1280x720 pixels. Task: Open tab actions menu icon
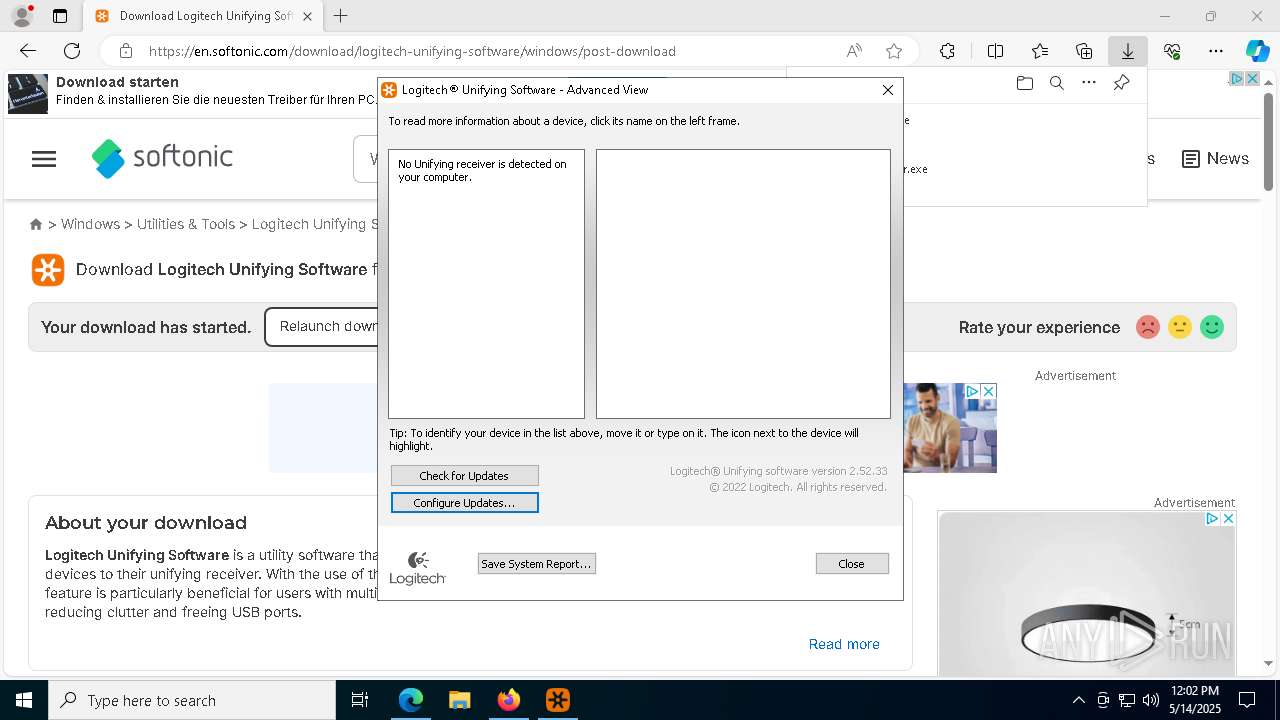coord(60,16)
